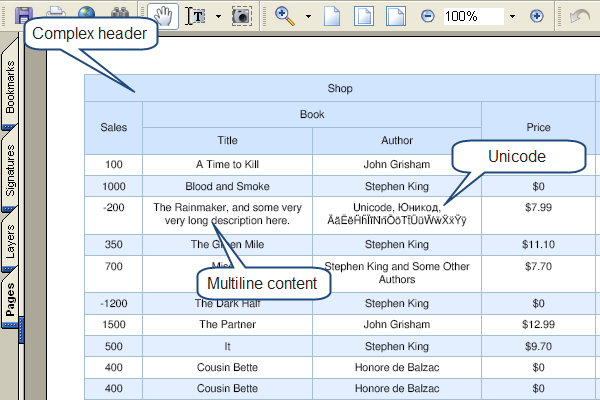Click the '-1200' sales cell
The height and width of the screenshot is (400, 600).
(114, 304)
